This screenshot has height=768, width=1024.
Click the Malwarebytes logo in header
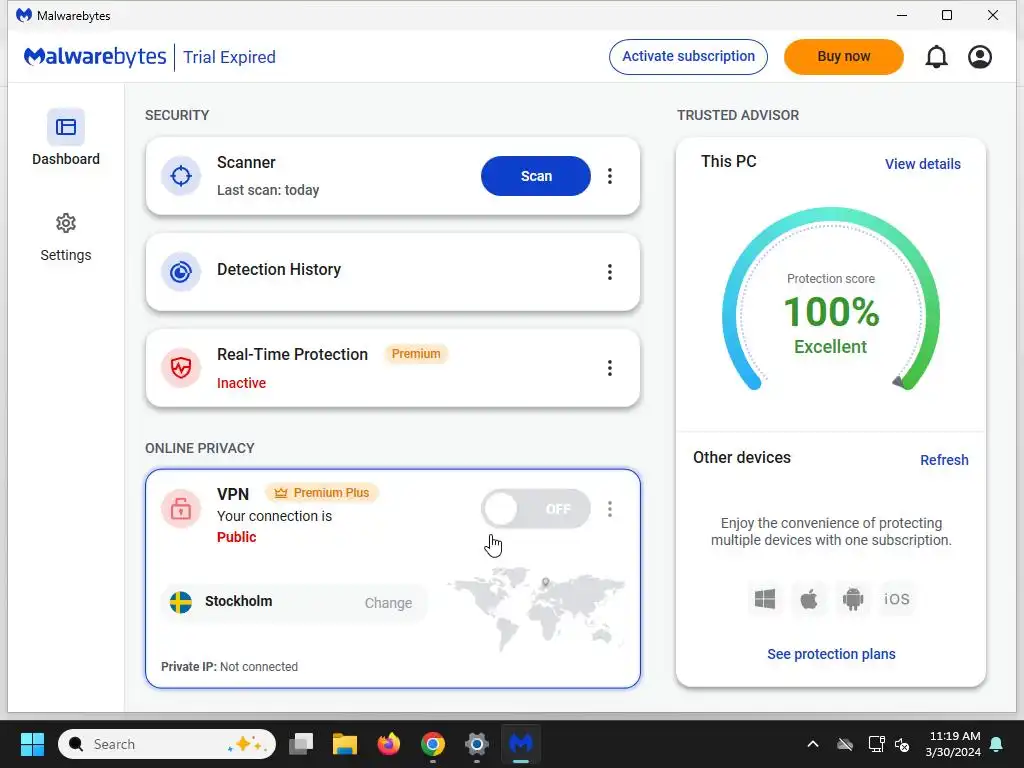95,57
